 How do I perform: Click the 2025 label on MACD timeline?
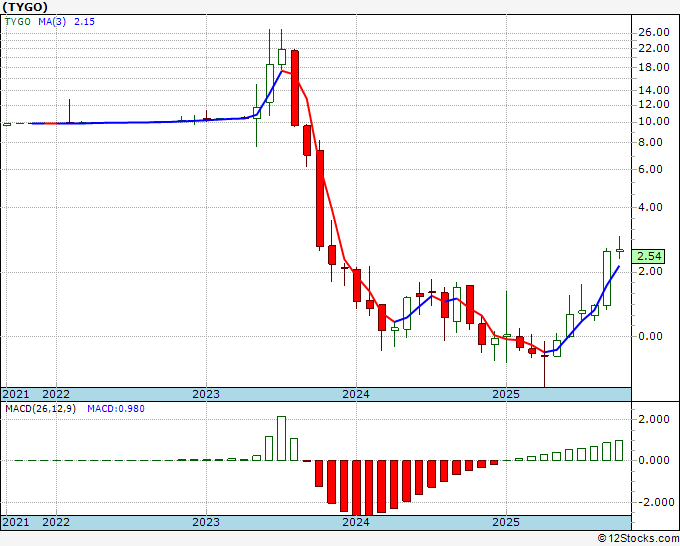pos(506,522)
